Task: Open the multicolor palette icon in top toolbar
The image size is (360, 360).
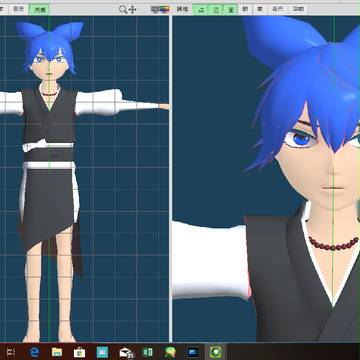Action: click(x=164, y=9)
